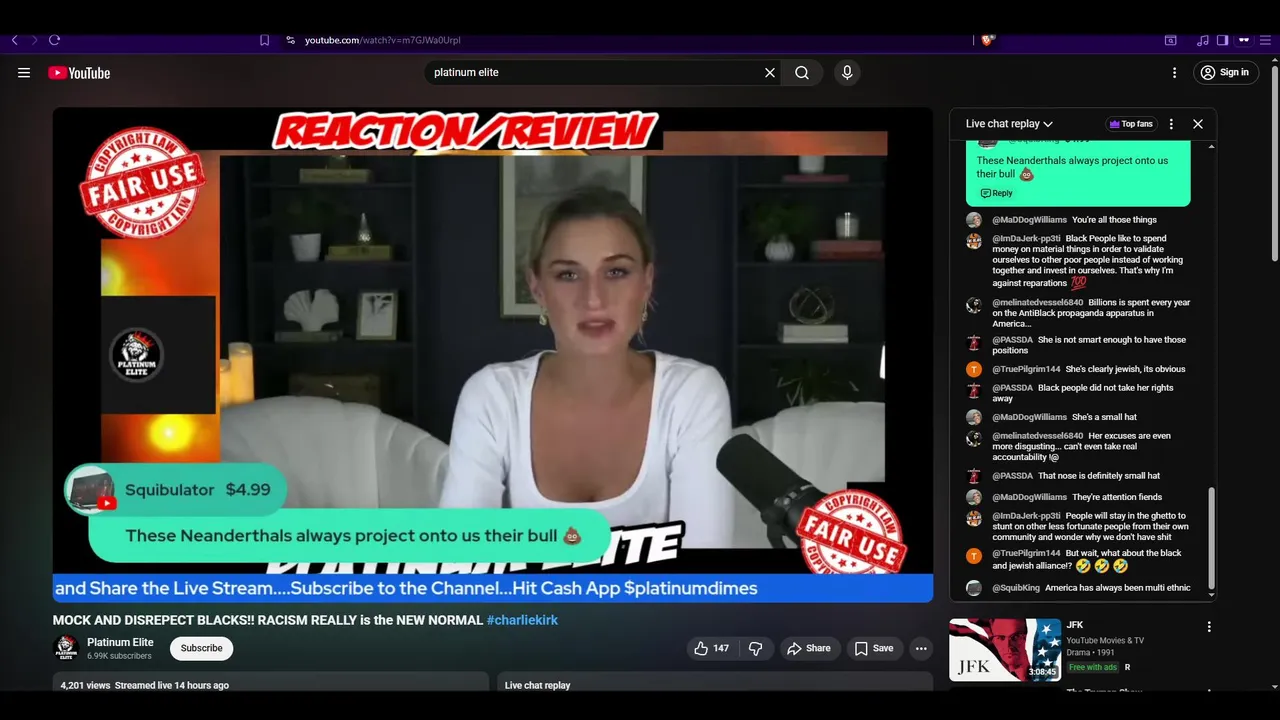Close the live chat panel

click(x=1198, y=124)
